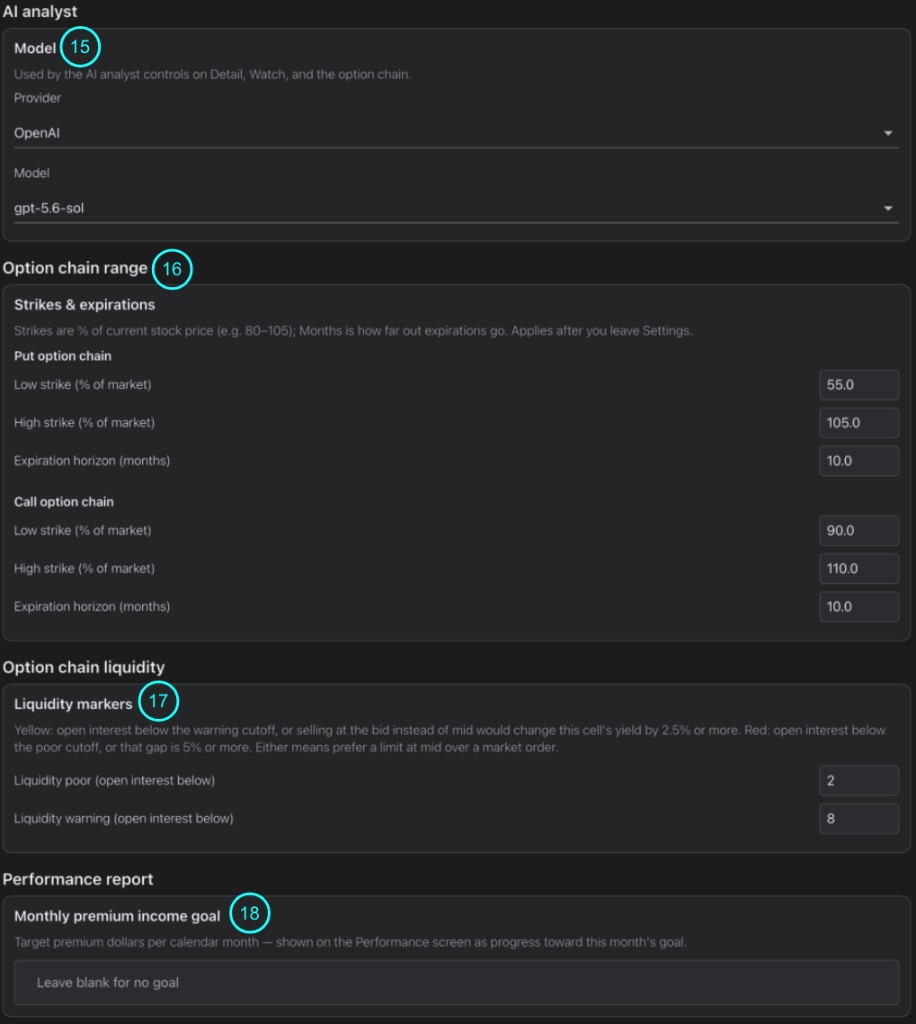Click the Provider dropdown arrow icon
The width and height of the screenshot is (916, 1024).
(888, 133)
